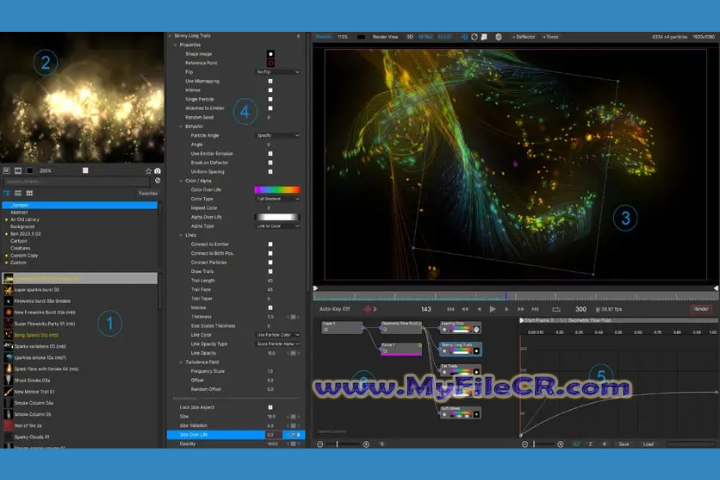Open the Color Type dropdown
The width and height of the screenshot is (720, 480).
coord(278,199)
